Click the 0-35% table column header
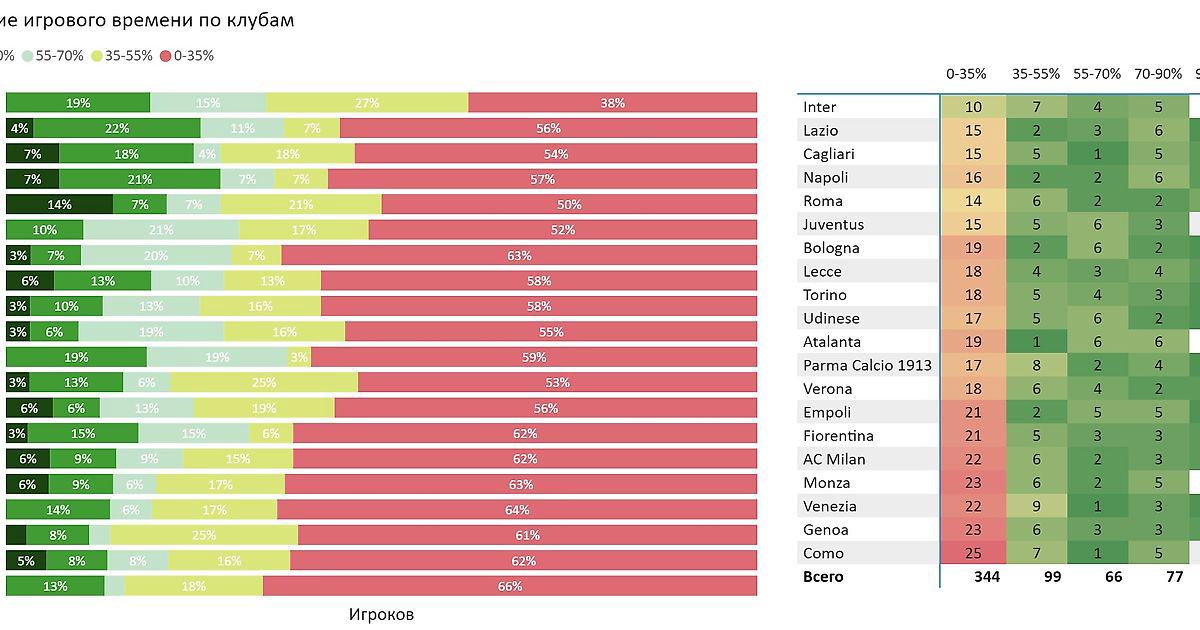The height and width of the screenshot is (630, 1200). coord(966,74)
